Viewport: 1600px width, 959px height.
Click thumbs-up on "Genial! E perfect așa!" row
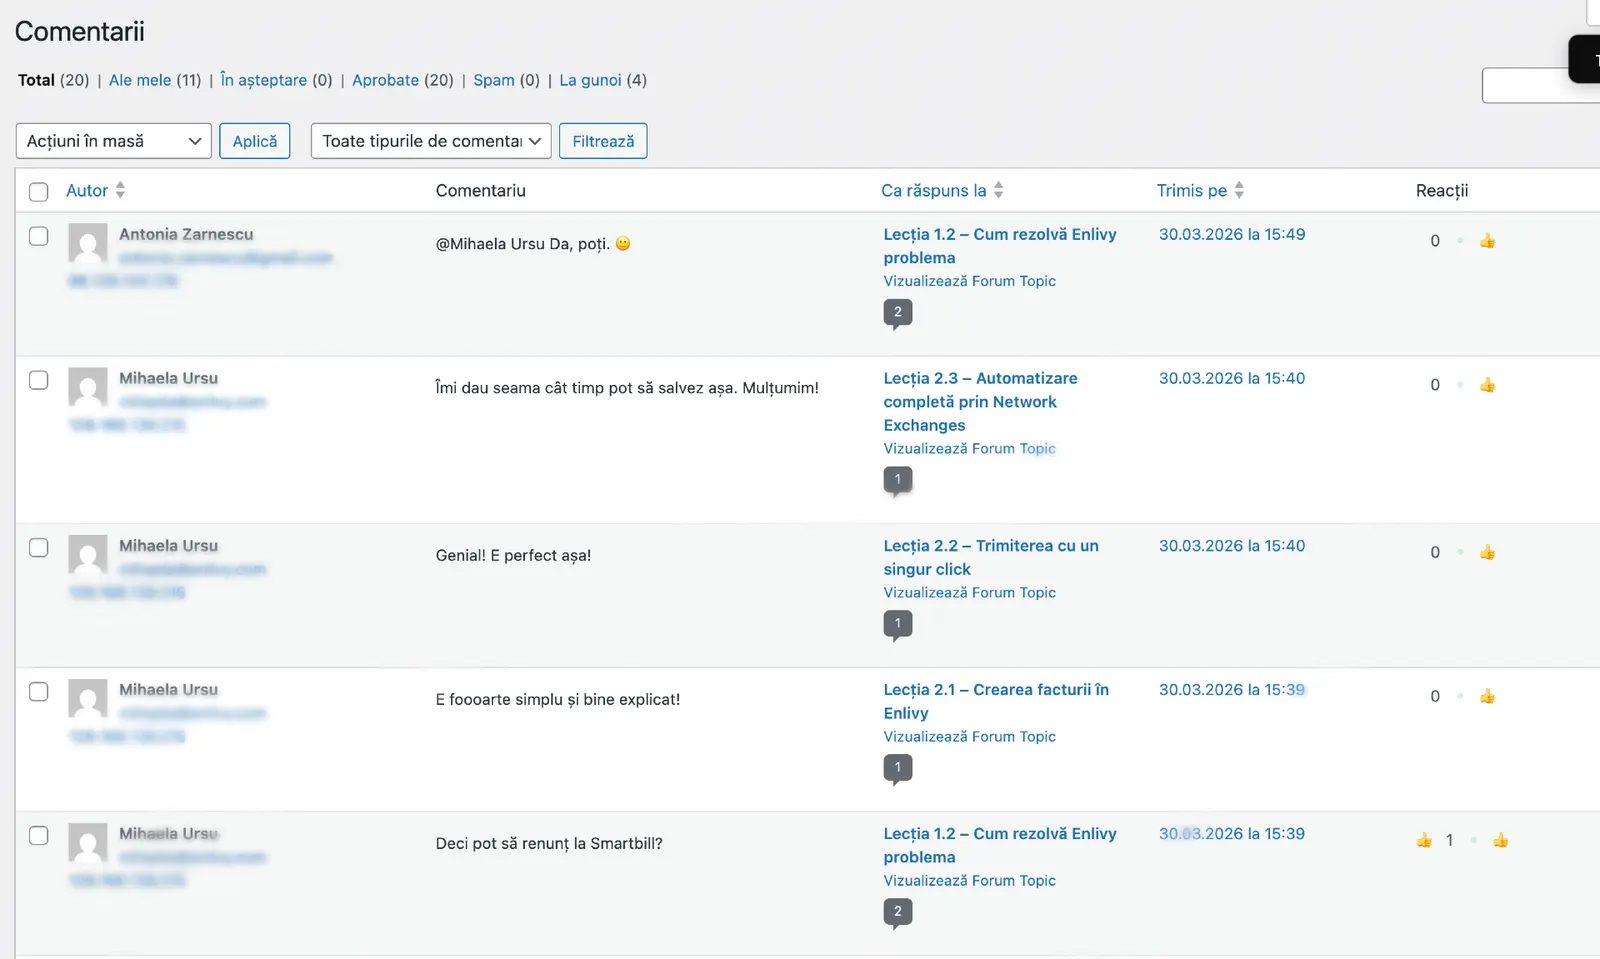point(1487,552)
